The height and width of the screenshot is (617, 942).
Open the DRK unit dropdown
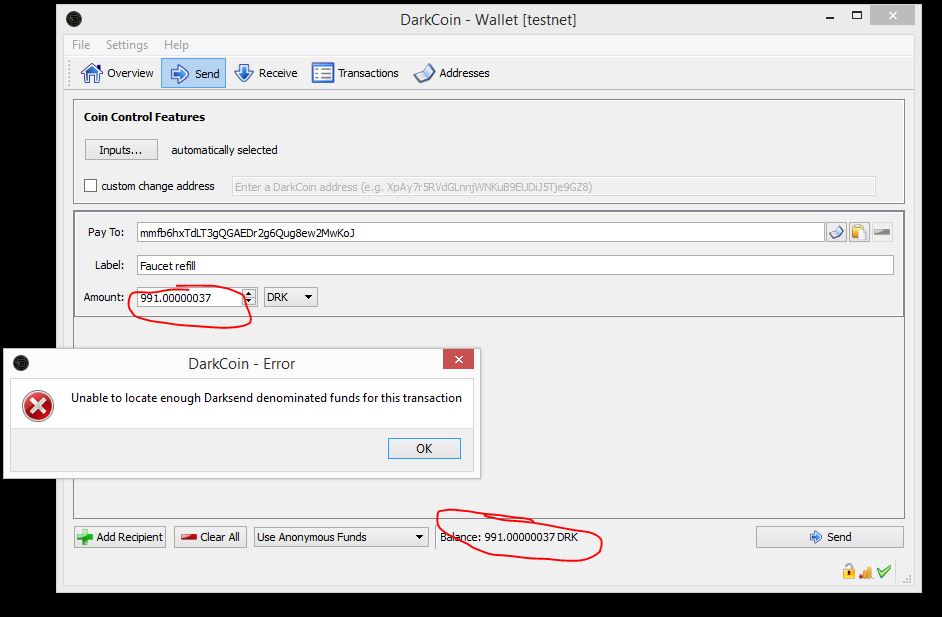291,297
